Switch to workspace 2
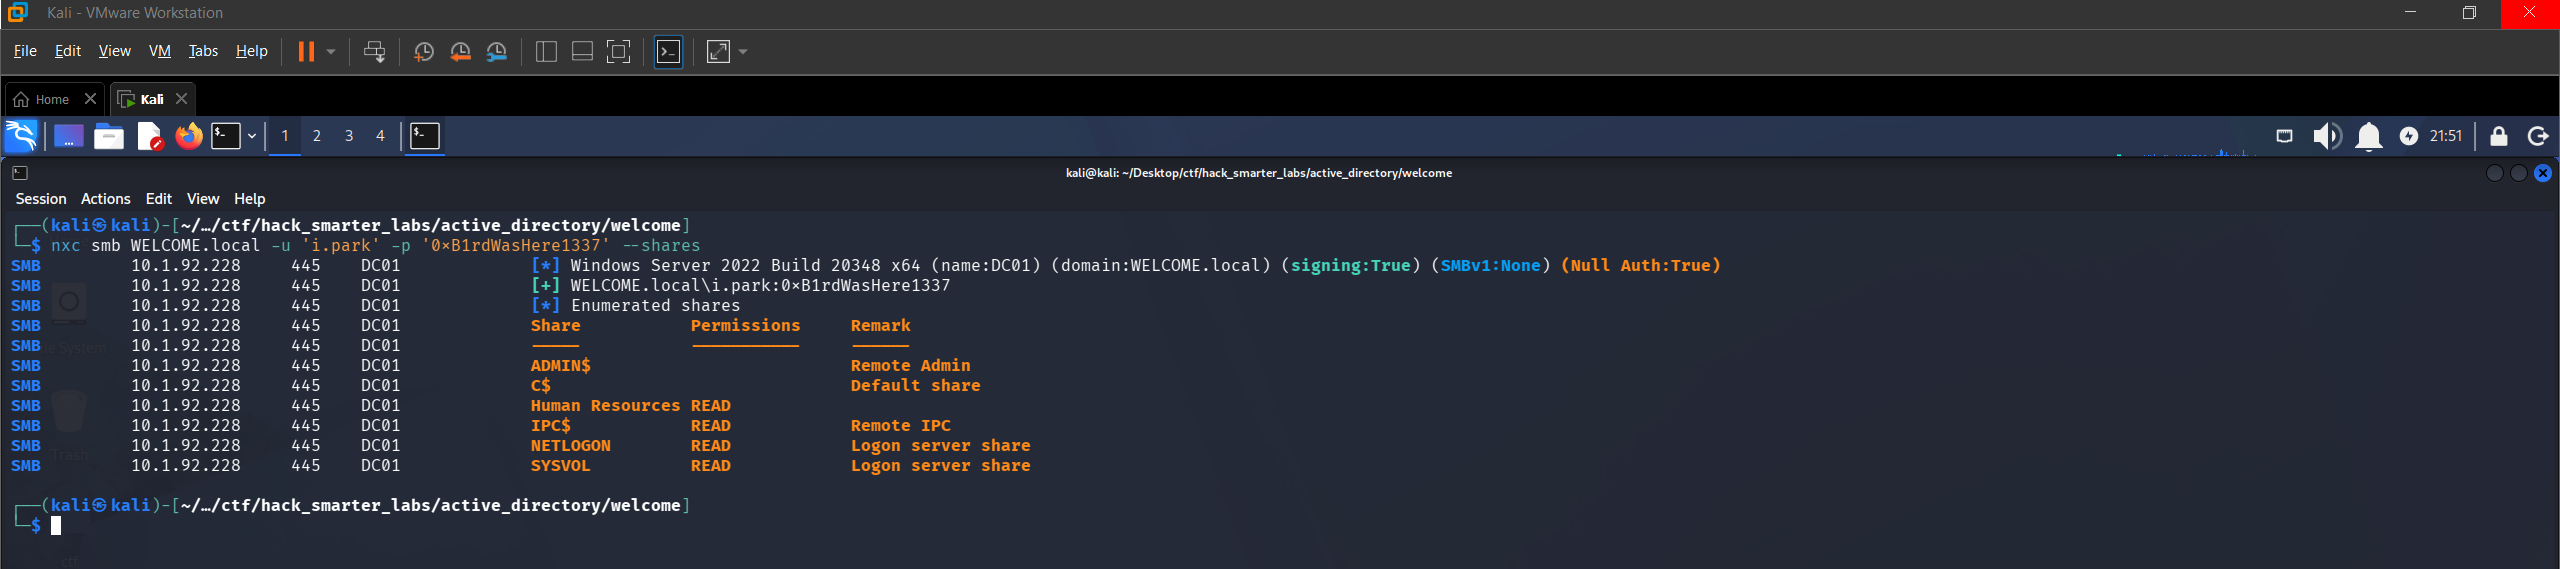This screenshot has width=2560, height=569. tap(317, 136)
